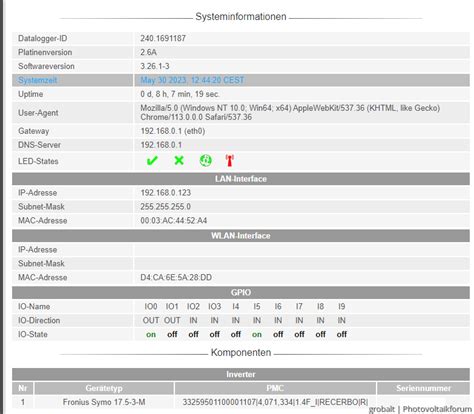
Task: Click the Inverter section header
Action: [x=241, y=374]
